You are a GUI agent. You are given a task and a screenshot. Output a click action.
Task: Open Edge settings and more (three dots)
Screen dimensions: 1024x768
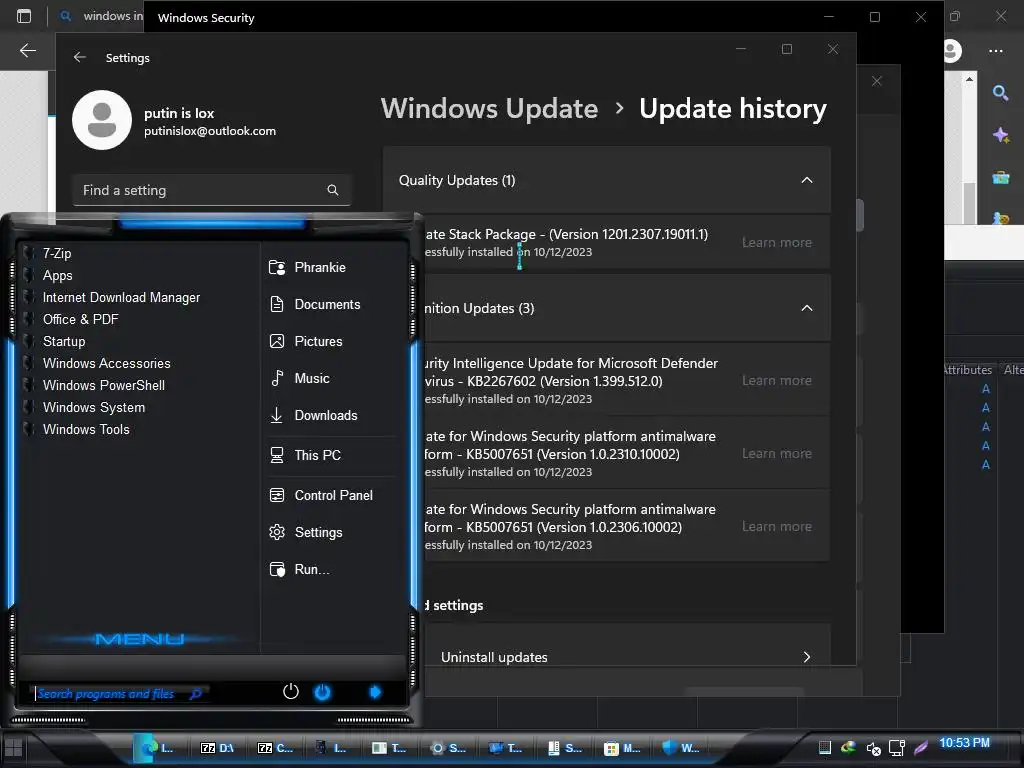coord(996,50)
